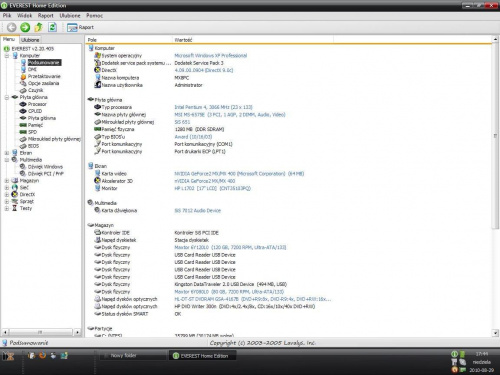Expand the Testy tree node
The height and width of the screenshot is (375, 500).
coord(7,208)
